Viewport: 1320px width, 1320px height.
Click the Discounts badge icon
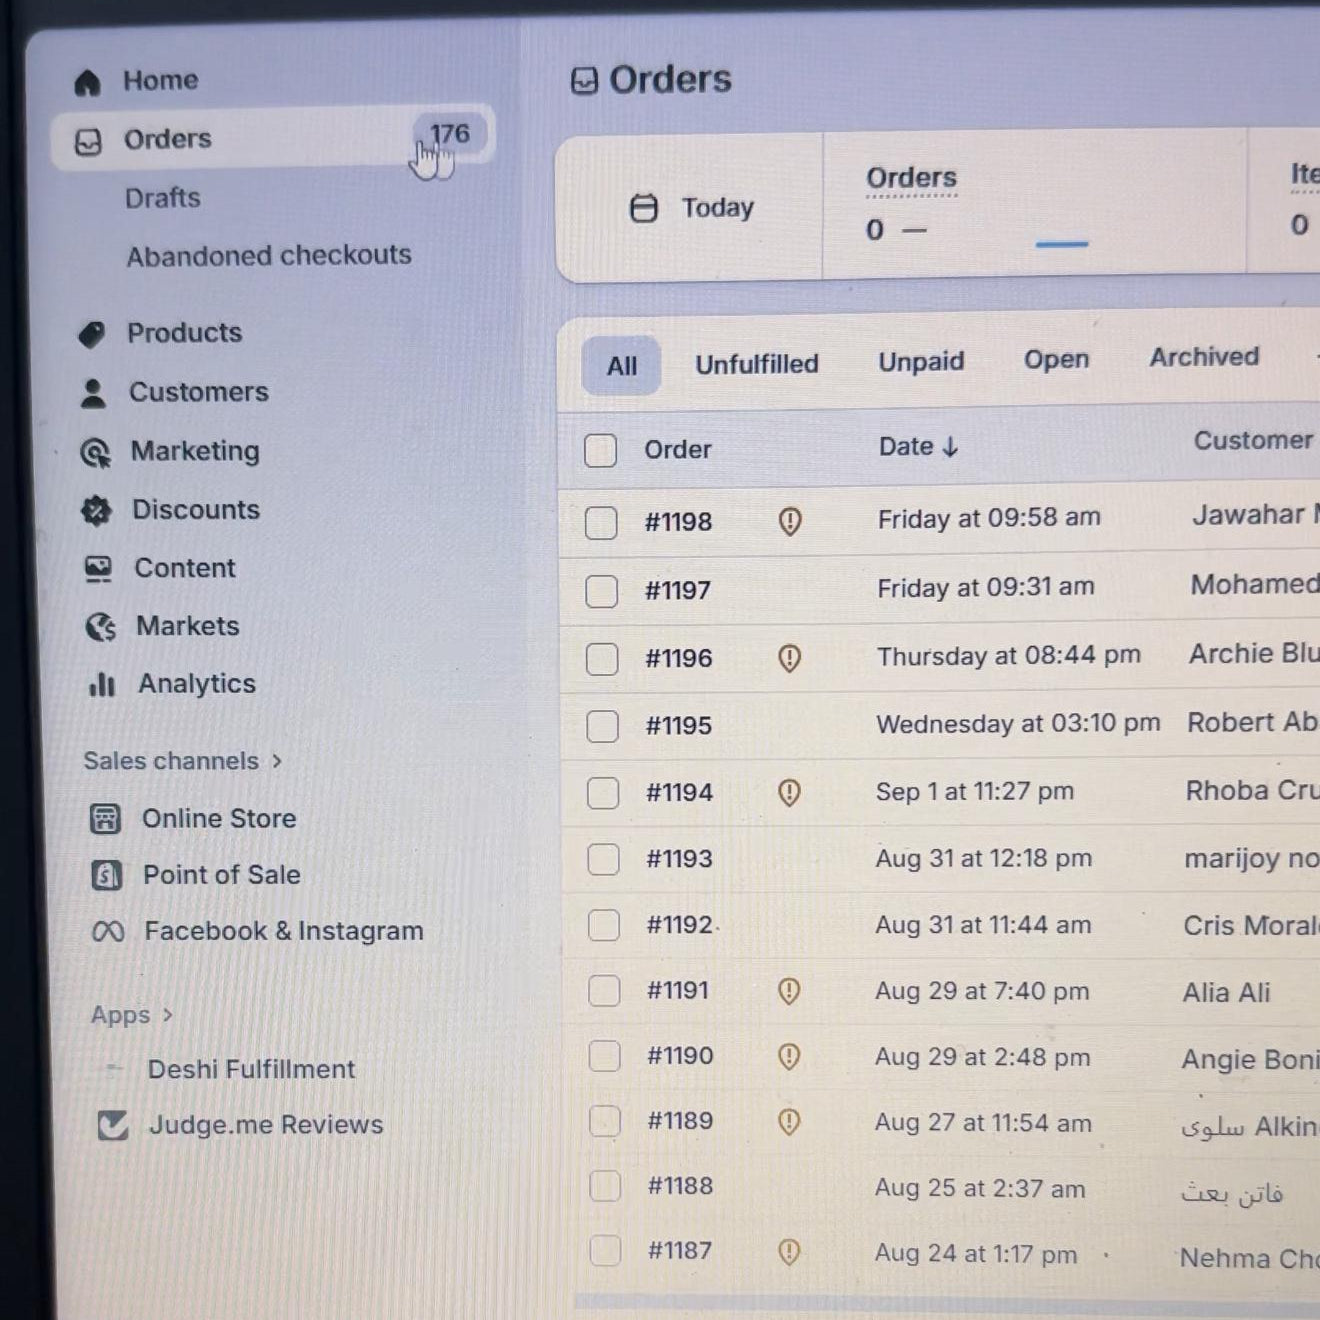(96, 511)
